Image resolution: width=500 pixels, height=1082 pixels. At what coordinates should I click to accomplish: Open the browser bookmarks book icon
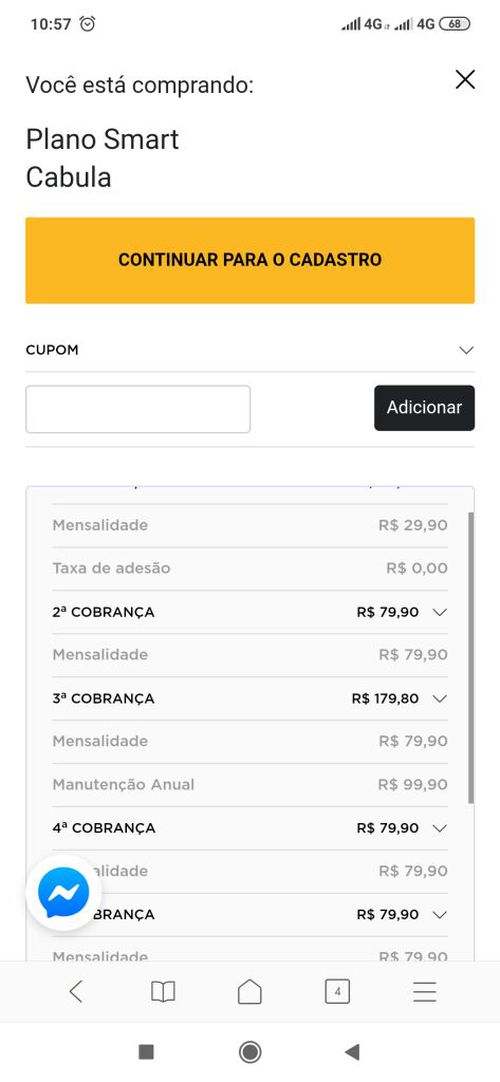163,992
